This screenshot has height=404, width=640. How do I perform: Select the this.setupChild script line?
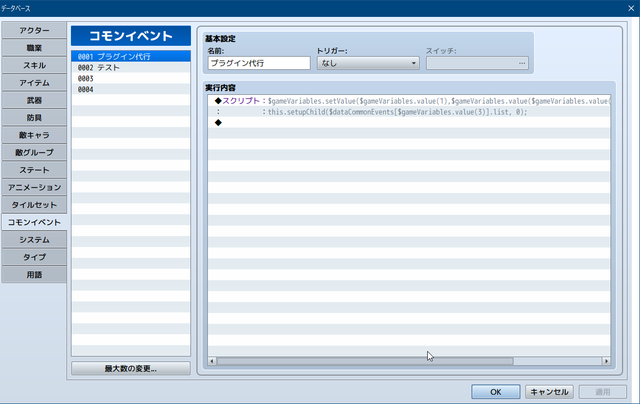(409, 112)
